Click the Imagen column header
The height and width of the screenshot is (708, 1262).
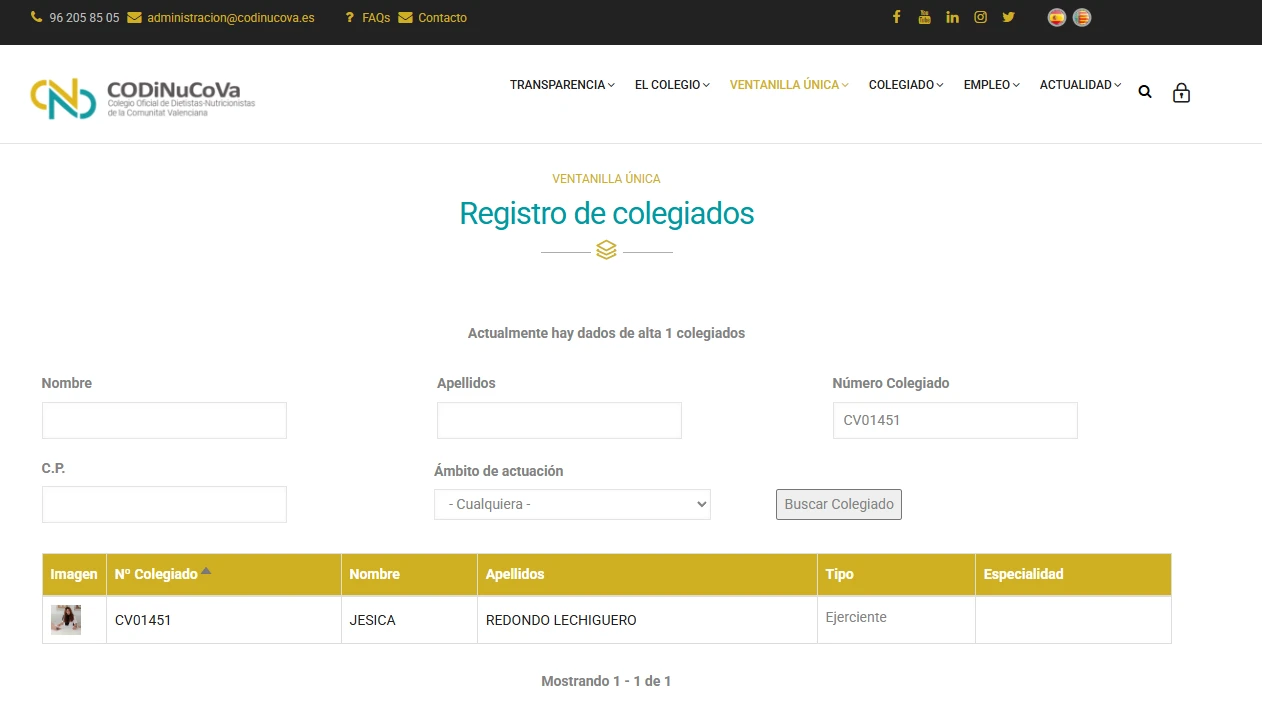74,574
